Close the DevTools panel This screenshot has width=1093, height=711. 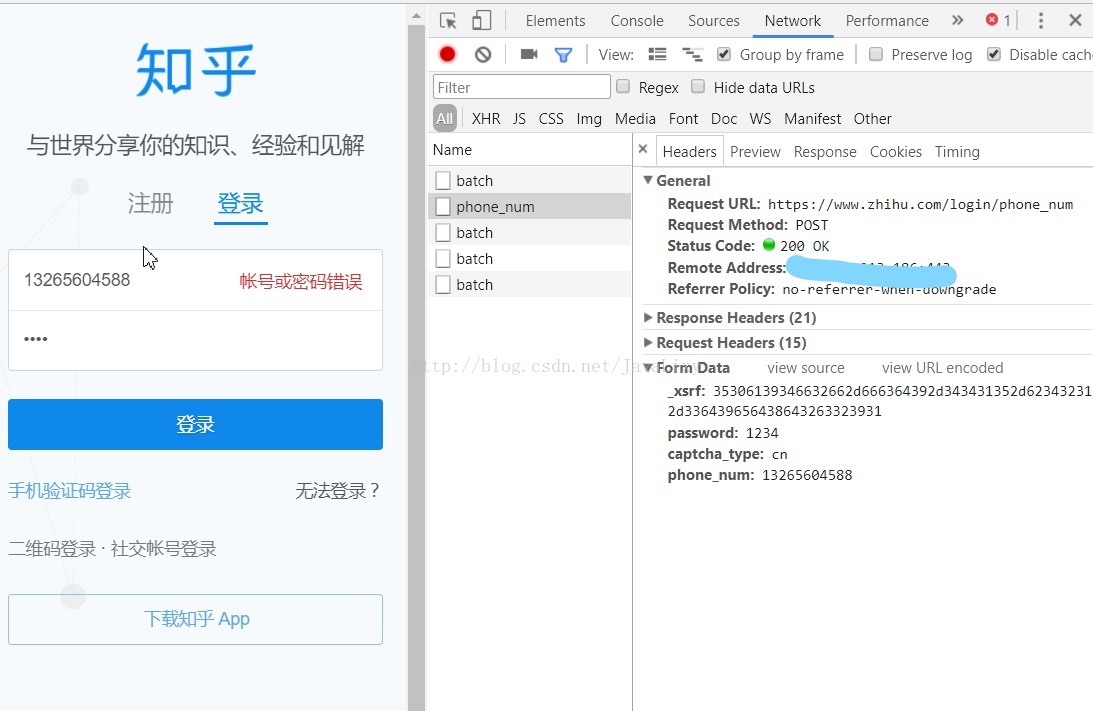(1075, 20)
